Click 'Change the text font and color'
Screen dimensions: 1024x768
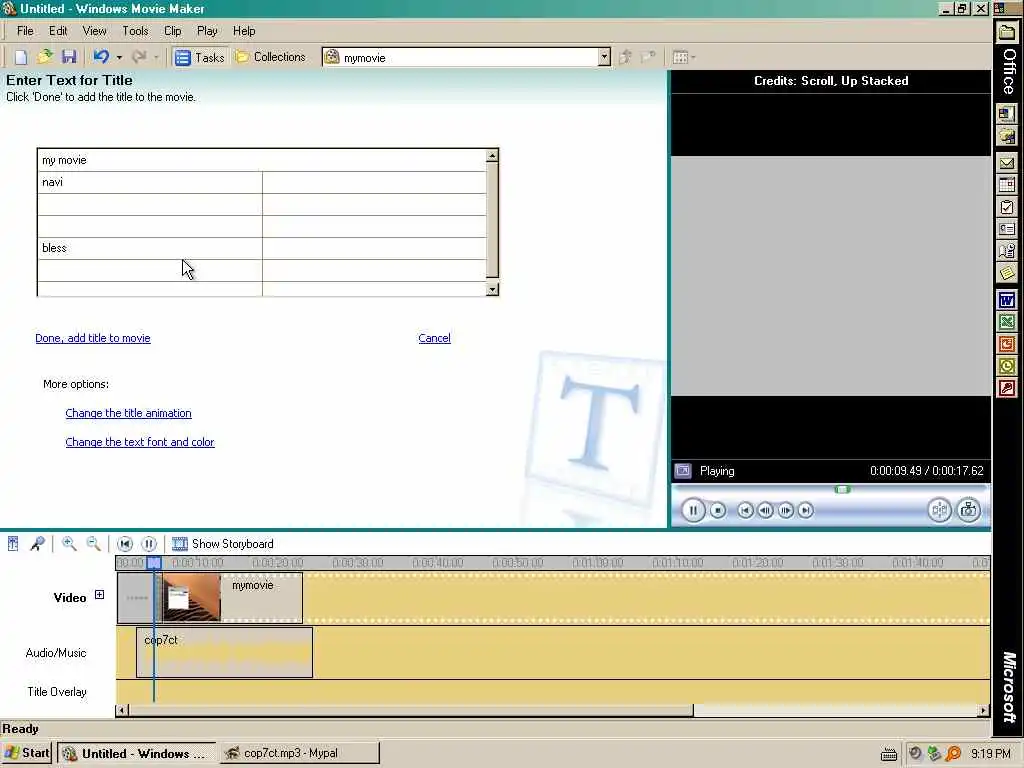coord(140,442)
